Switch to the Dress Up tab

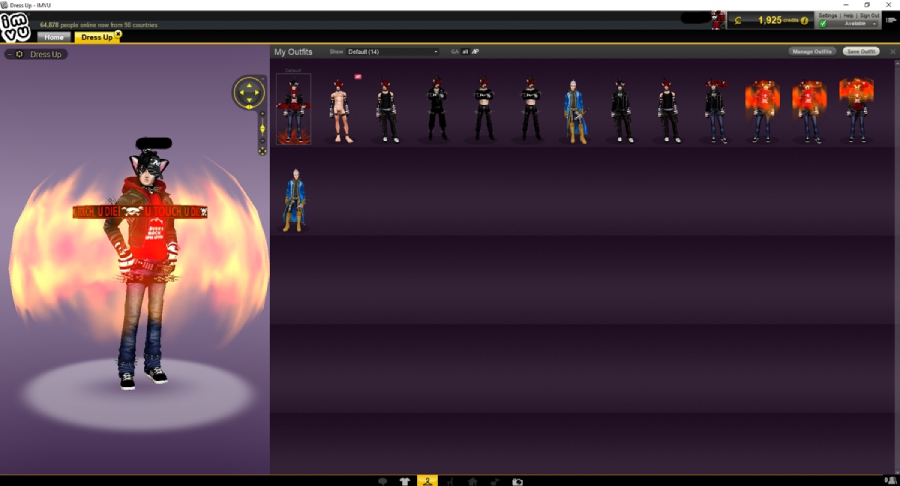[97, 37]
